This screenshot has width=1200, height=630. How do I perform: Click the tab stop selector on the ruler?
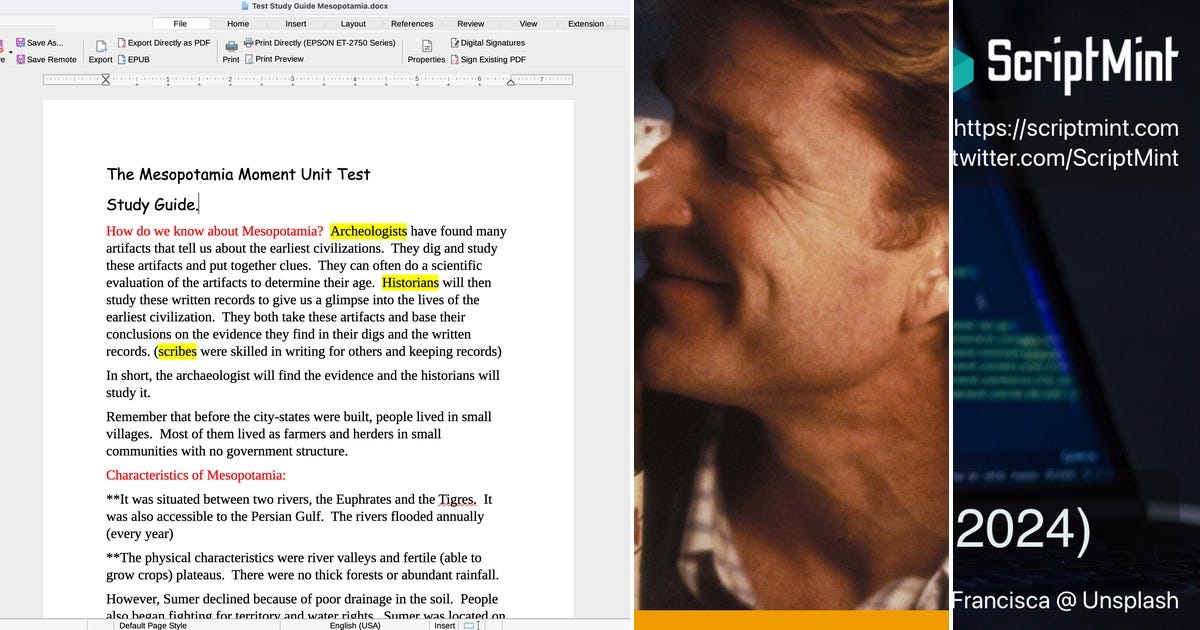coord(105,78)
